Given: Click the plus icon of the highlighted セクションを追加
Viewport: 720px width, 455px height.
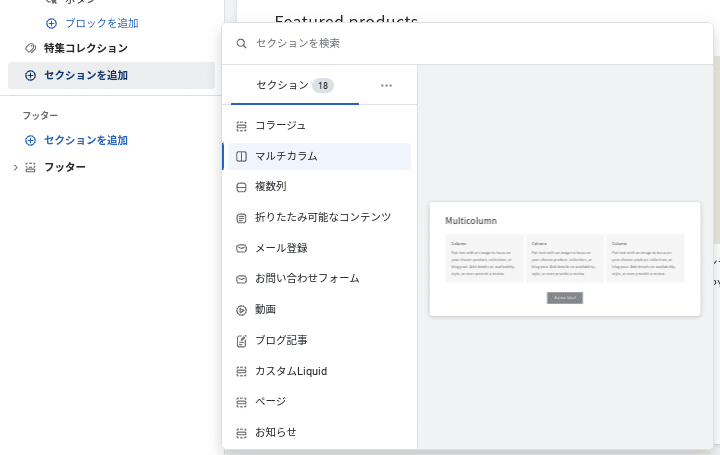Looking at the screenshot, I should (x=30, y=76).
